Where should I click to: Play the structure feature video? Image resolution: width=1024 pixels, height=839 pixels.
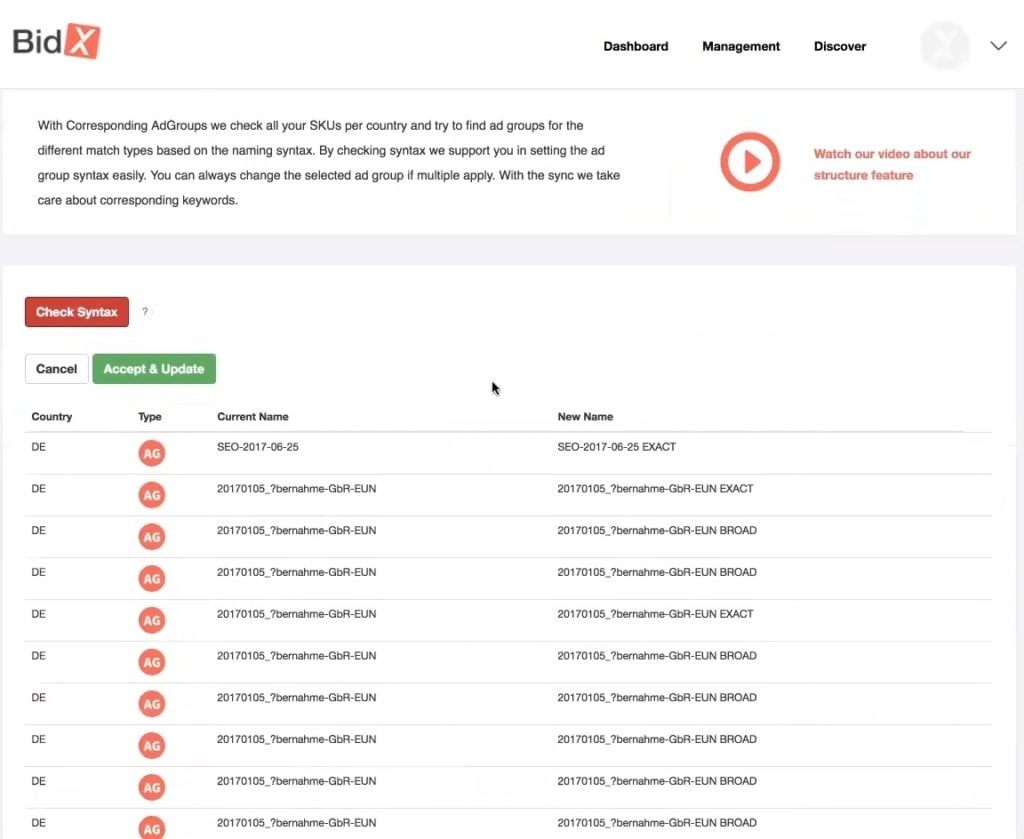(x=750, y=161)
